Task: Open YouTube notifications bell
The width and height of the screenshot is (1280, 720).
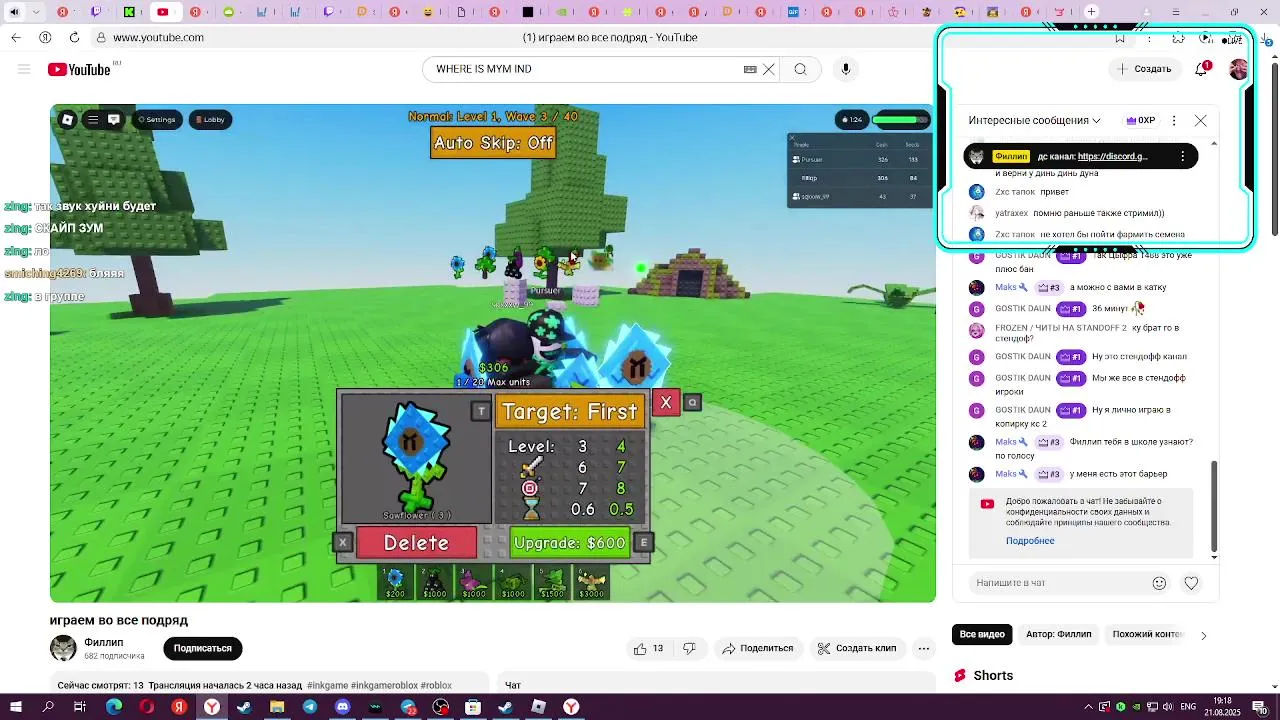Action: click(x=1202, y=69)
